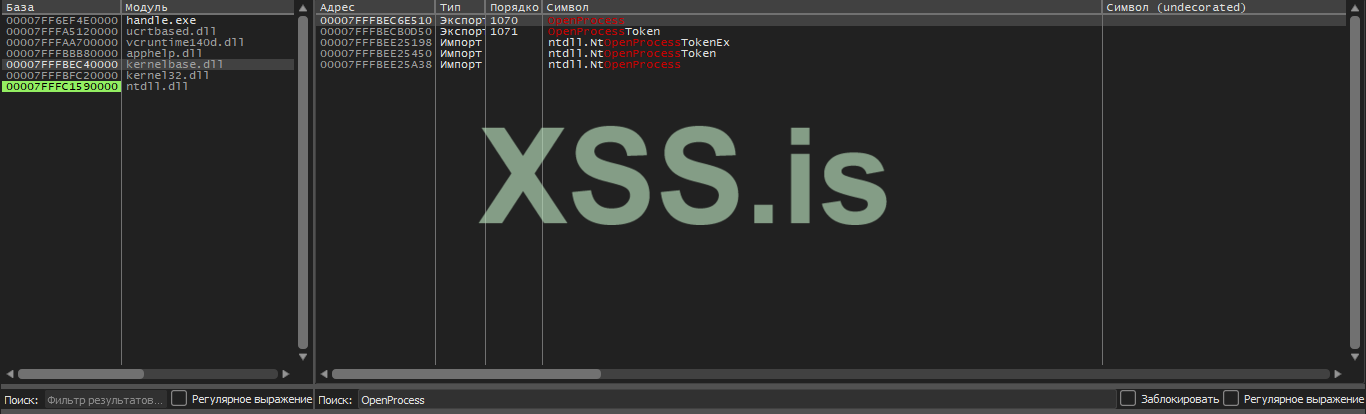Select symbol address 00007FFFBEE25A38
The width and height of the screenshot is (1366, 414).
coord(376,64)
